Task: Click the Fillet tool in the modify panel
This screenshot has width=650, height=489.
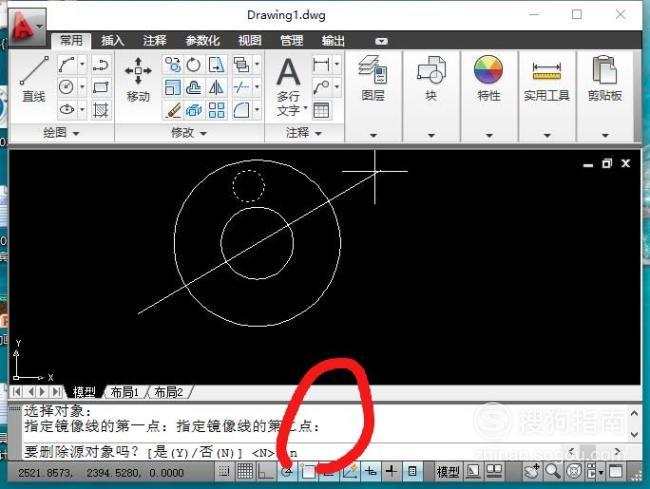Action: click(241, 110)
